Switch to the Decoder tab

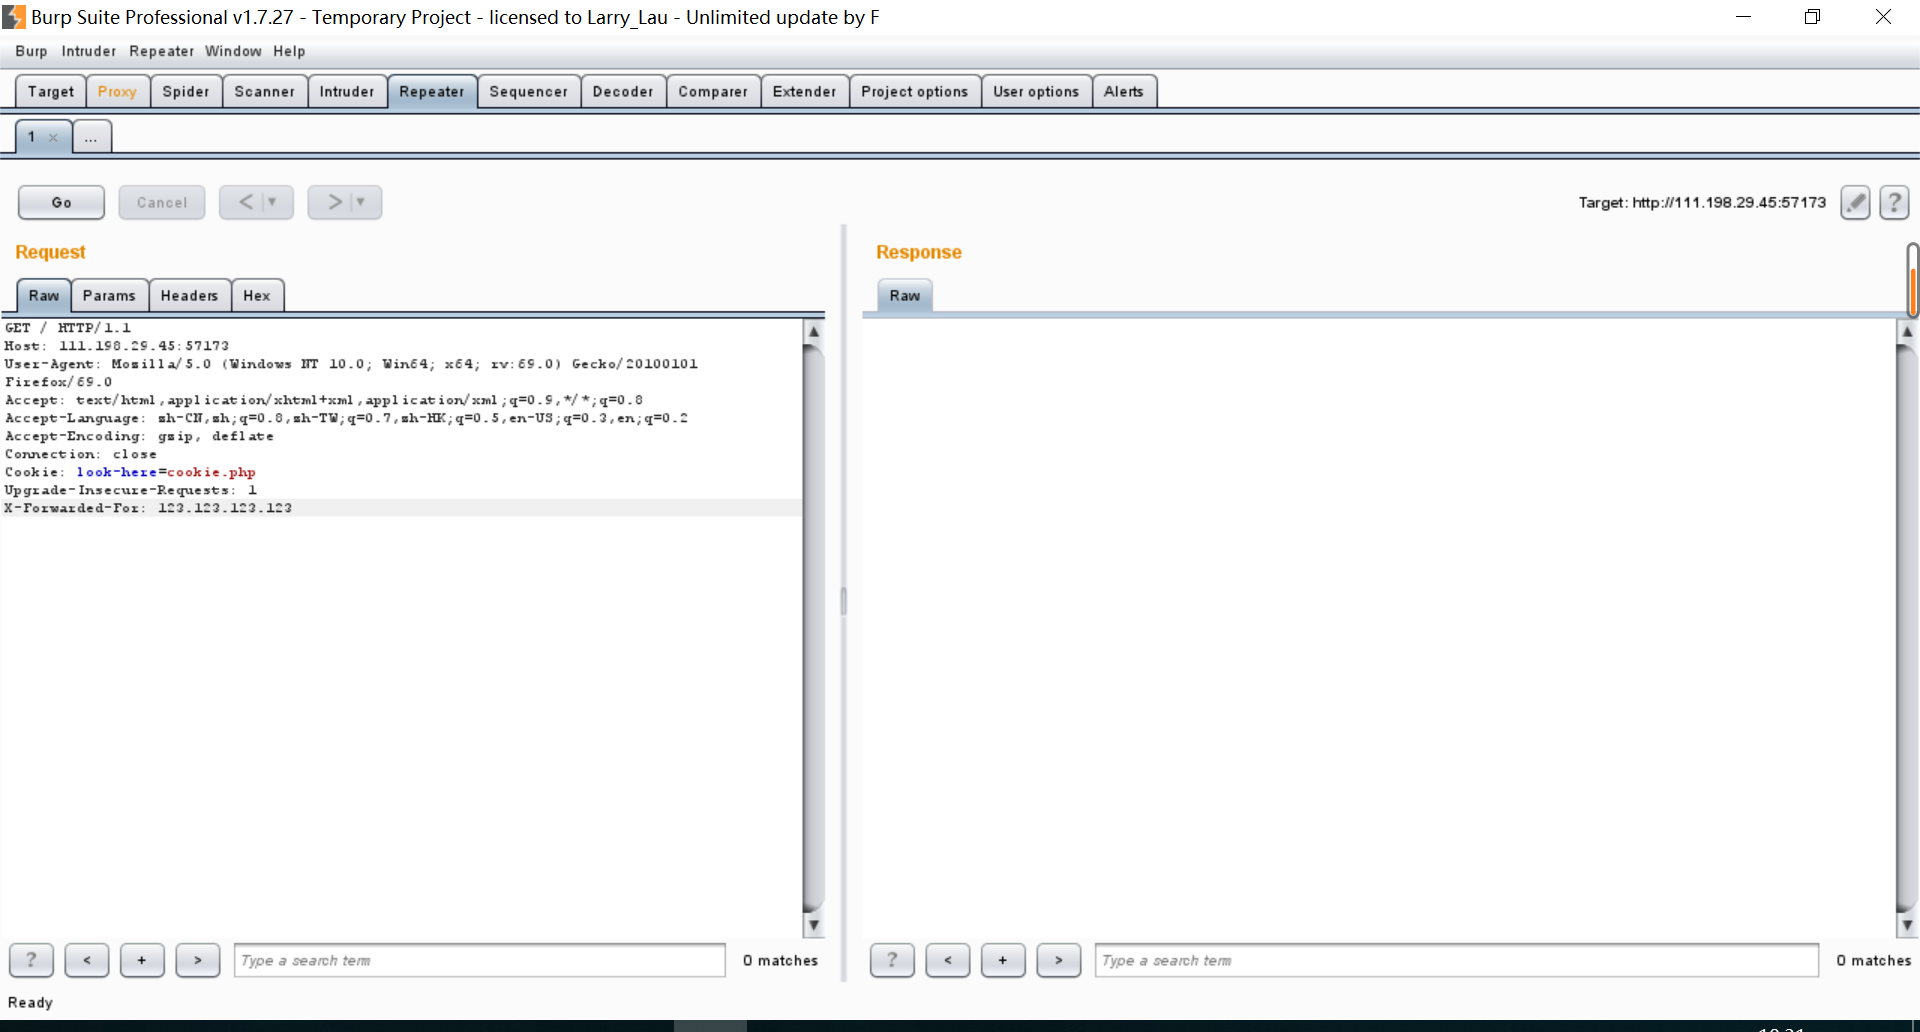point(623,91)
